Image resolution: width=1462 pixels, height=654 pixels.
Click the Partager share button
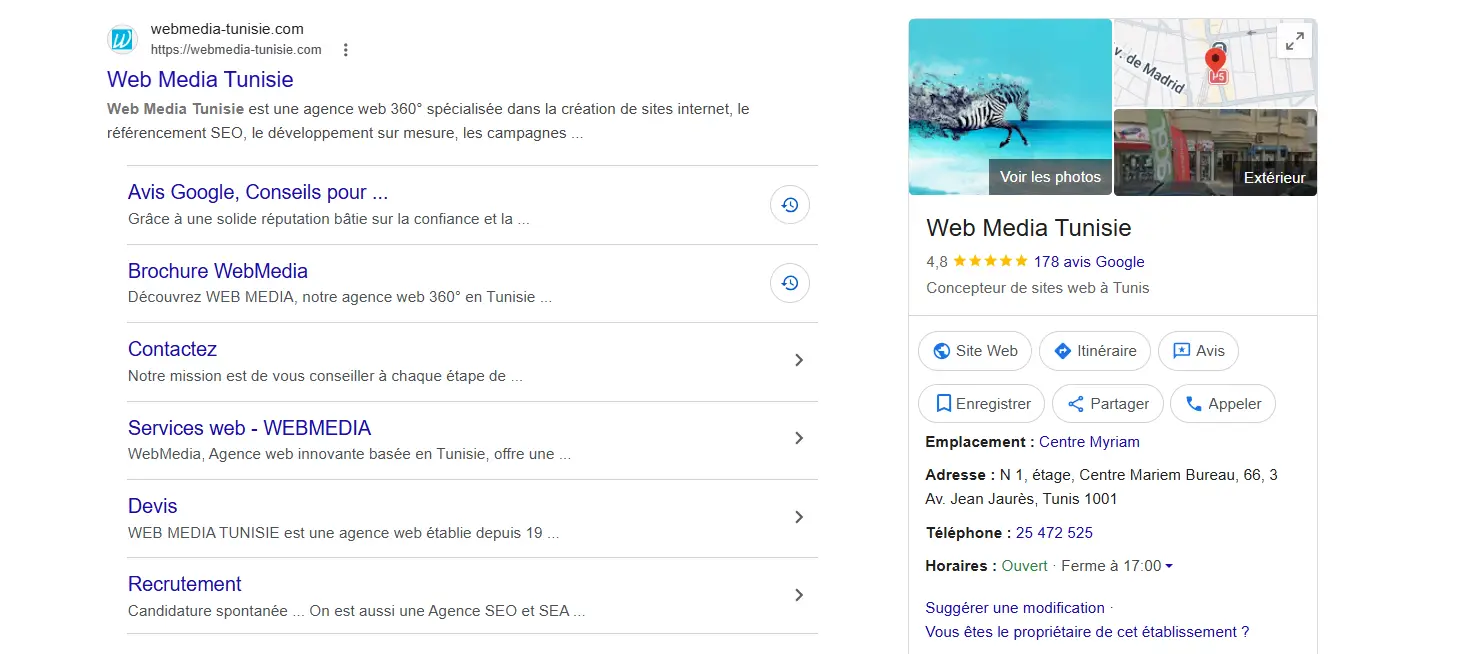tap(1108, 404)
